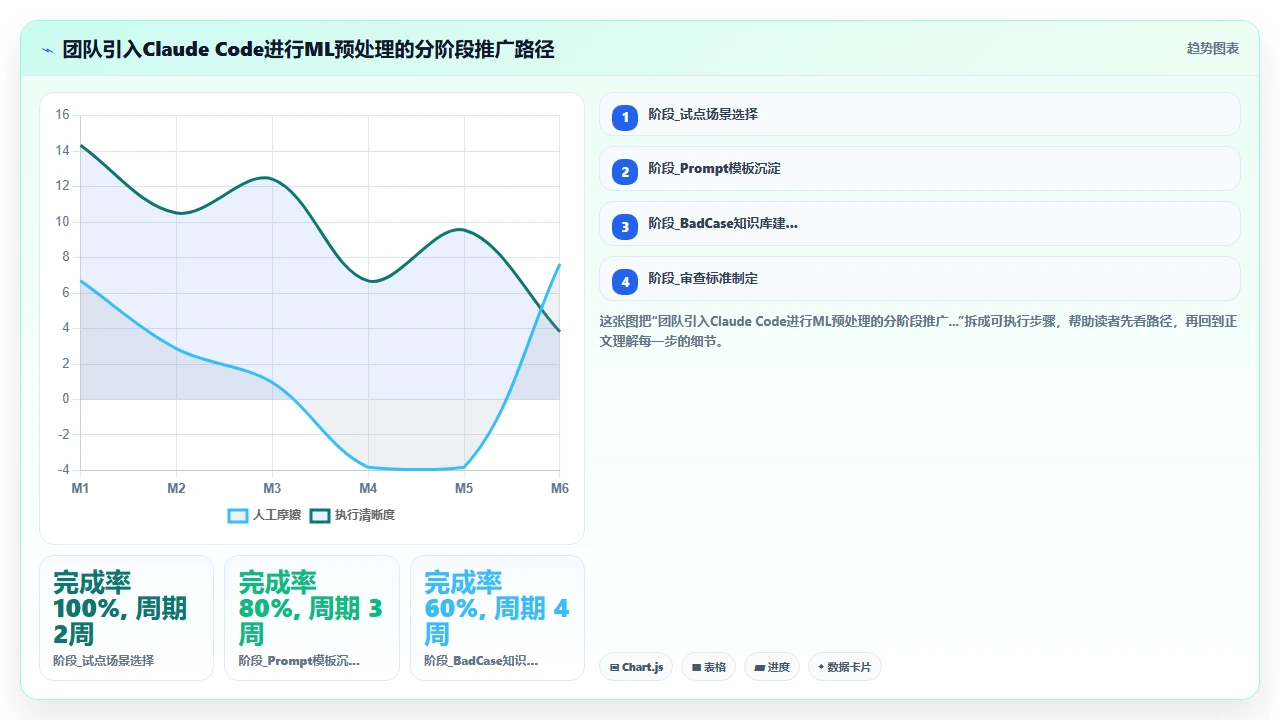Viewport: 1280px width, 720px height.
Task: Click the 趋势图表 label
Action: [1213, 48]
